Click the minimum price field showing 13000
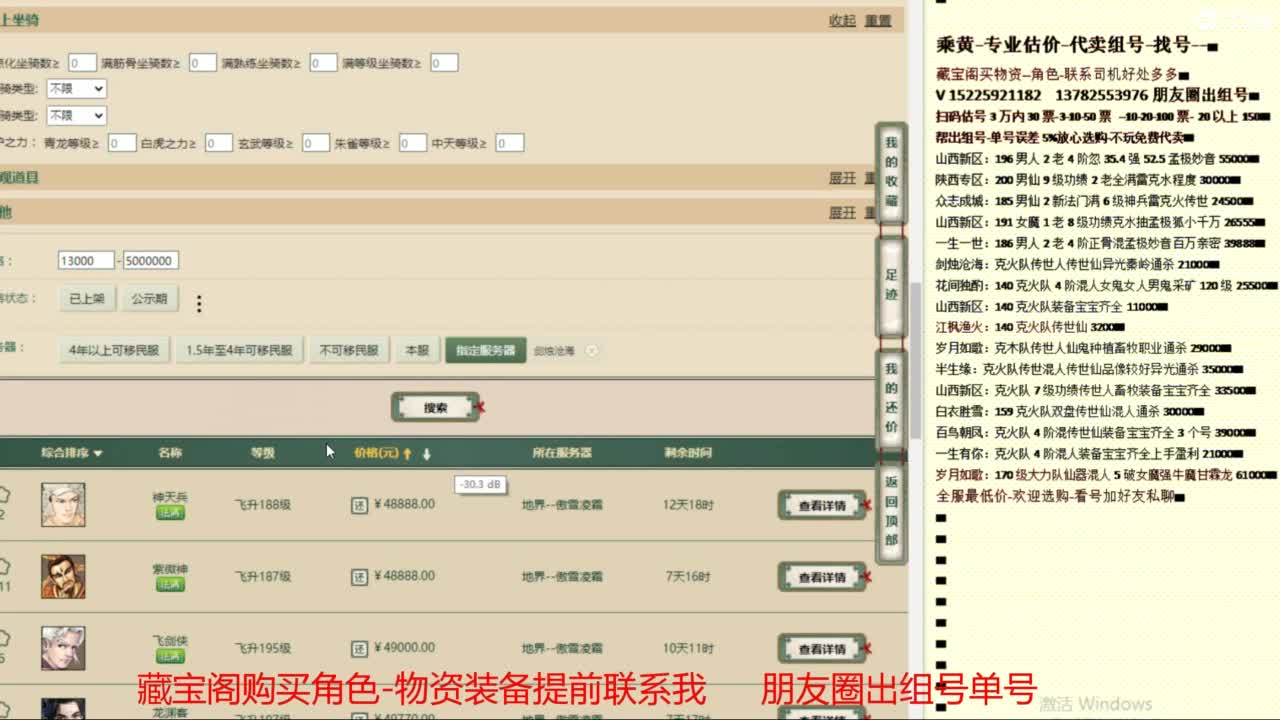 coord(86,261)
